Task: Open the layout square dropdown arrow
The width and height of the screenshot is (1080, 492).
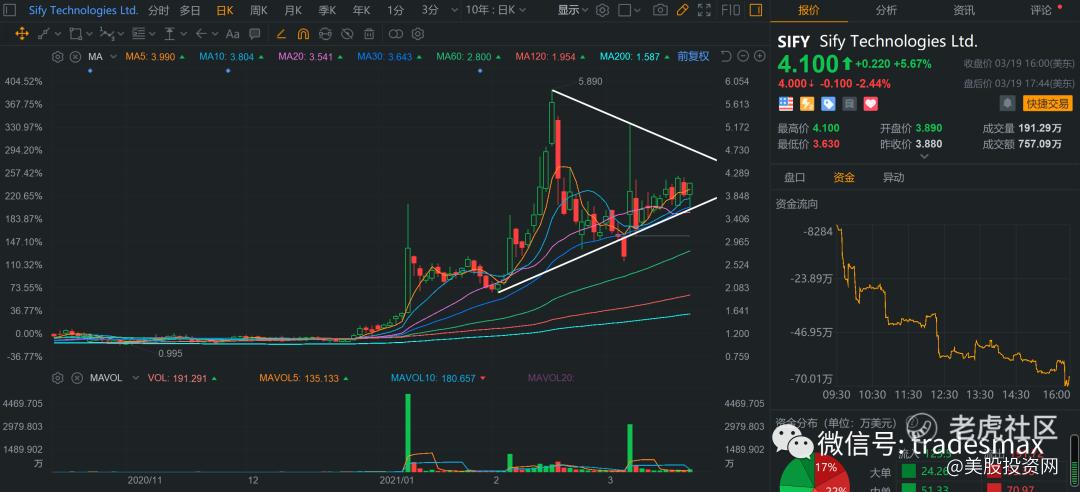Action: coord(638,10)
